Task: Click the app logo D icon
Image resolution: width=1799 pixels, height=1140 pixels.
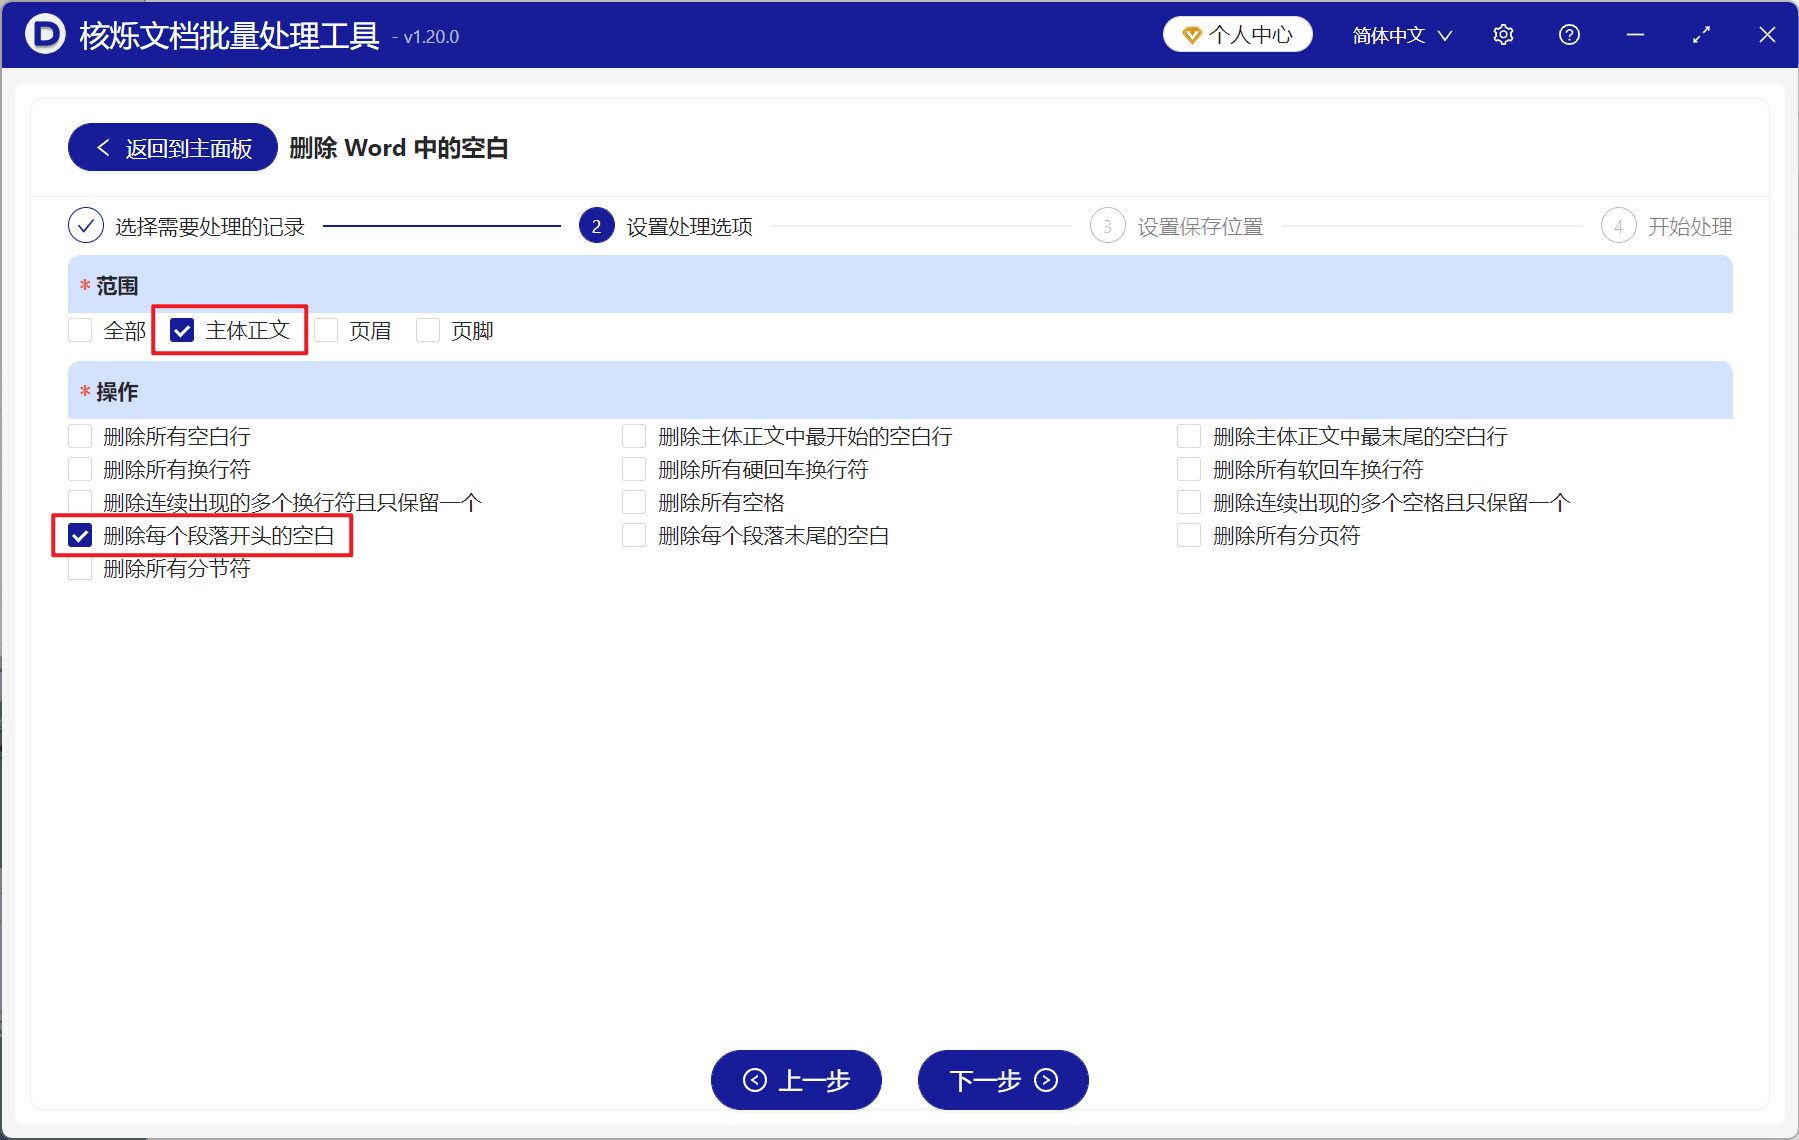Action: (44, 33)
